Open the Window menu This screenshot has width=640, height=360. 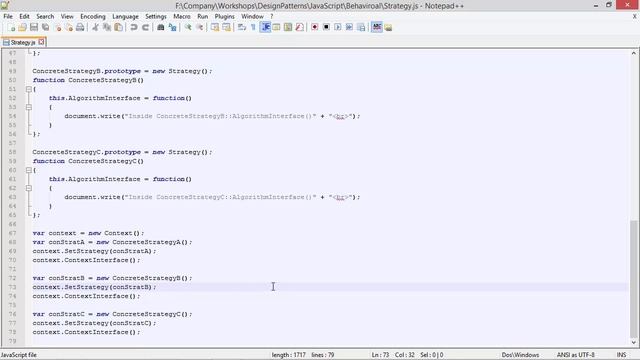point(252,16)
